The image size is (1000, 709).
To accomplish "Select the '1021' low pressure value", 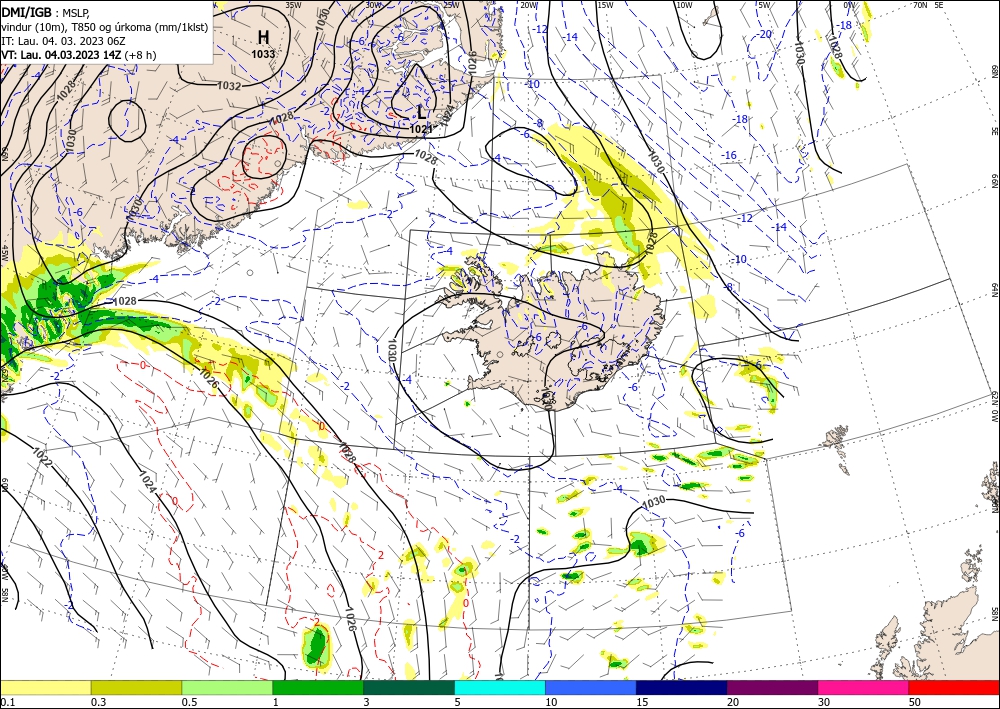I will point(421,129).
